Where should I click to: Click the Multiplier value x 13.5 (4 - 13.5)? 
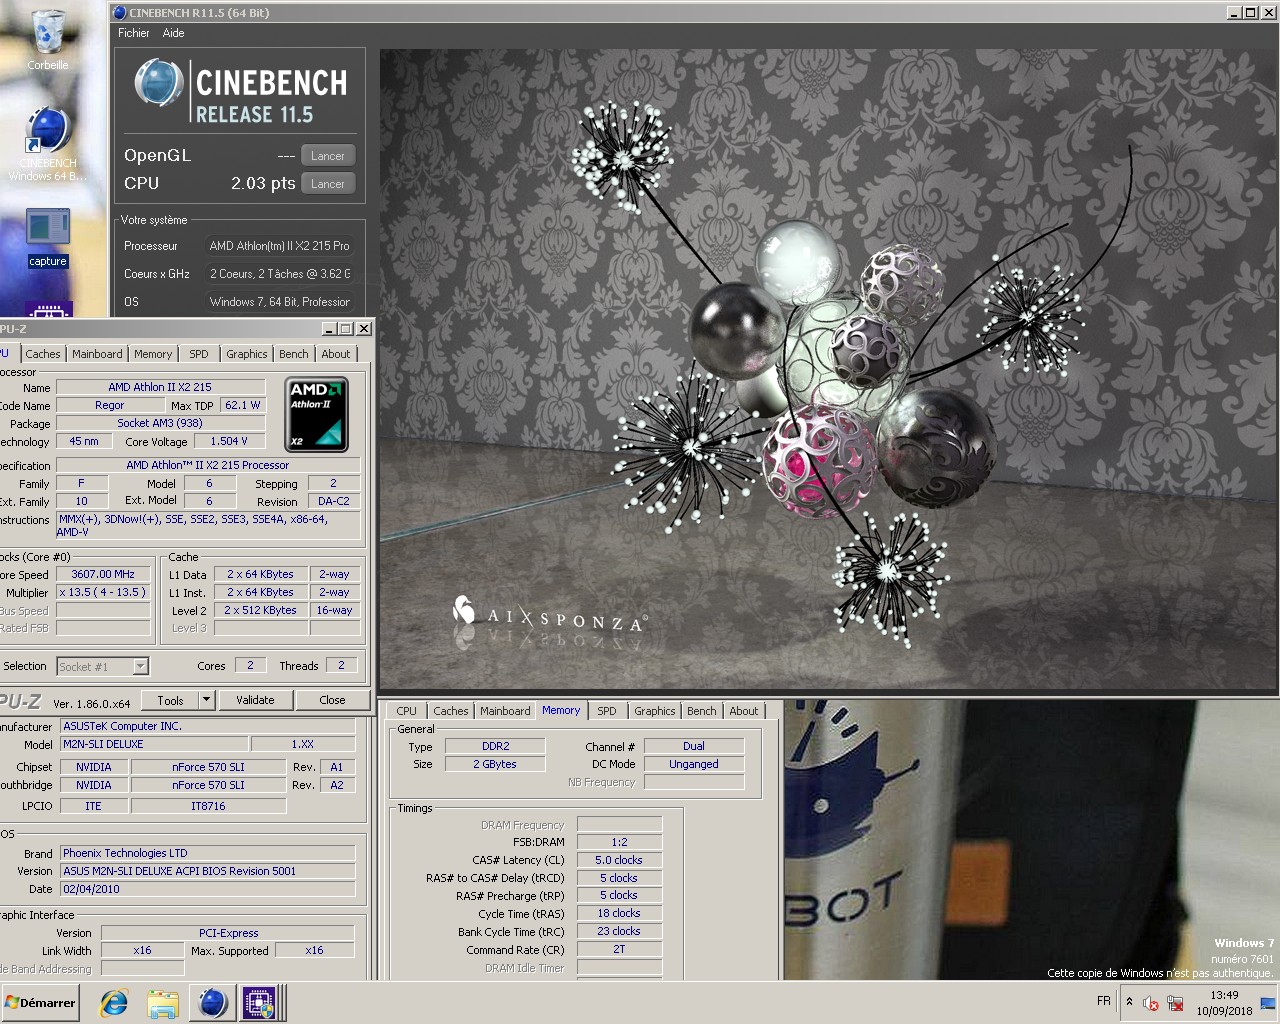tap(103, 592)
